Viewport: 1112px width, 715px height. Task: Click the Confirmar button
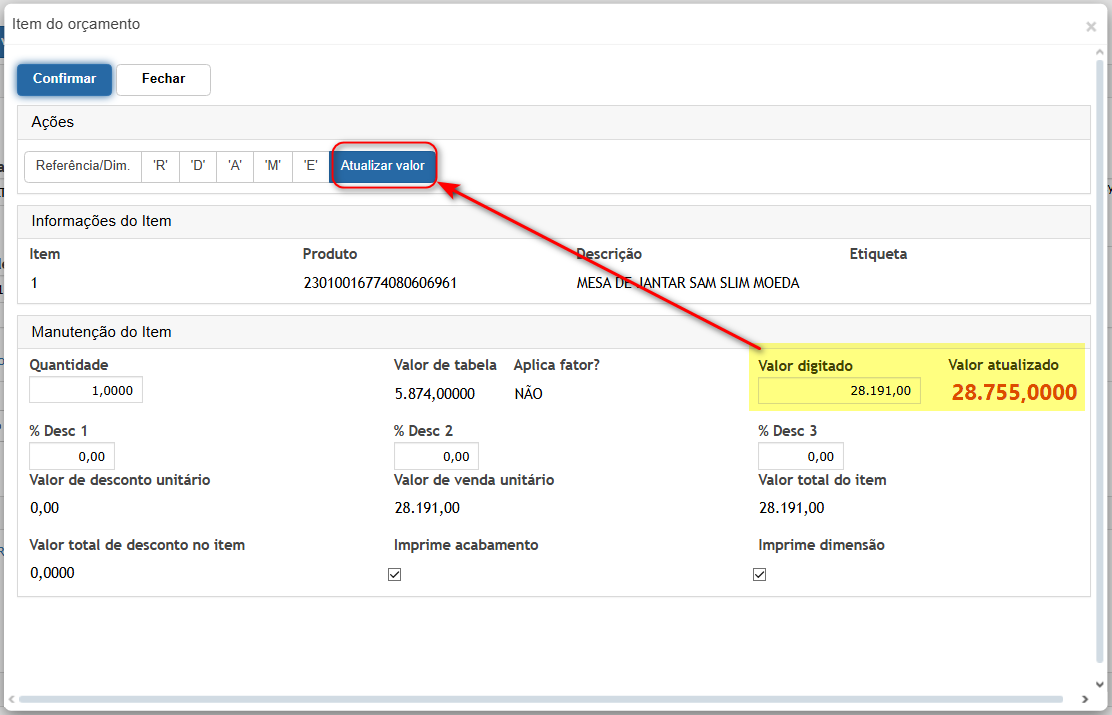click(x=64, y=79)
